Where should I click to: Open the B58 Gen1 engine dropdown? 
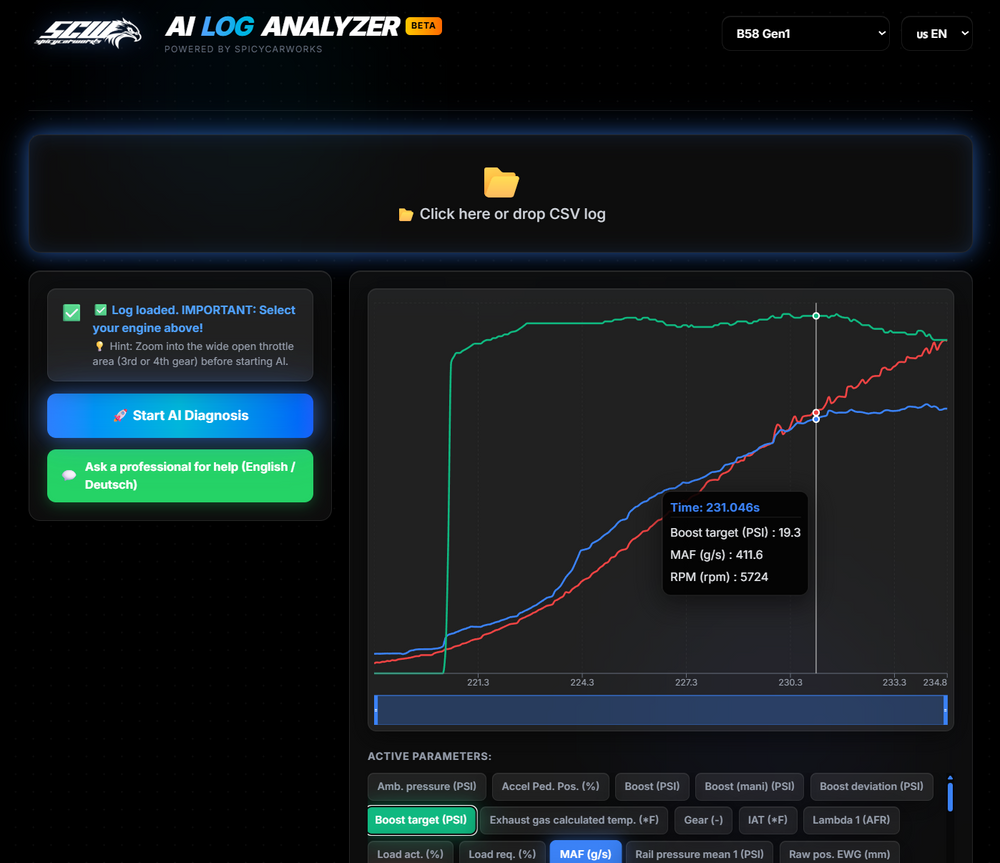click(805, 33)
